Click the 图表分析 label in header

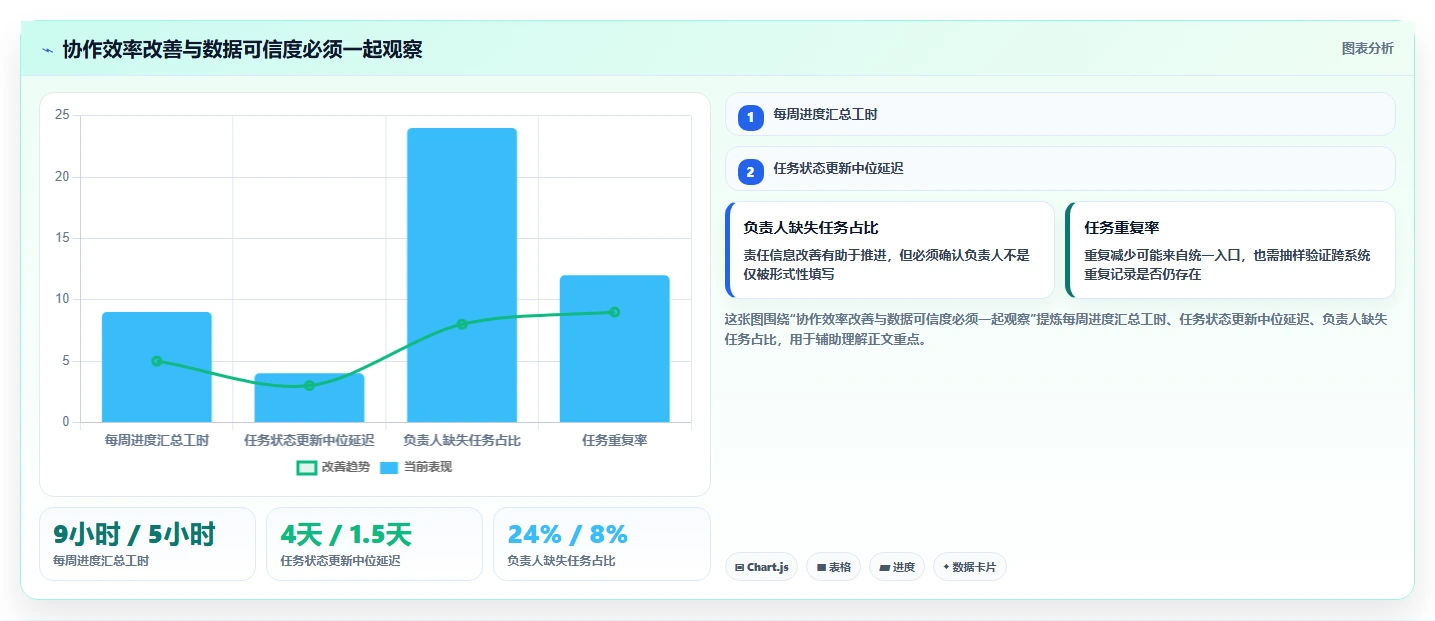tap(1367, 49)
